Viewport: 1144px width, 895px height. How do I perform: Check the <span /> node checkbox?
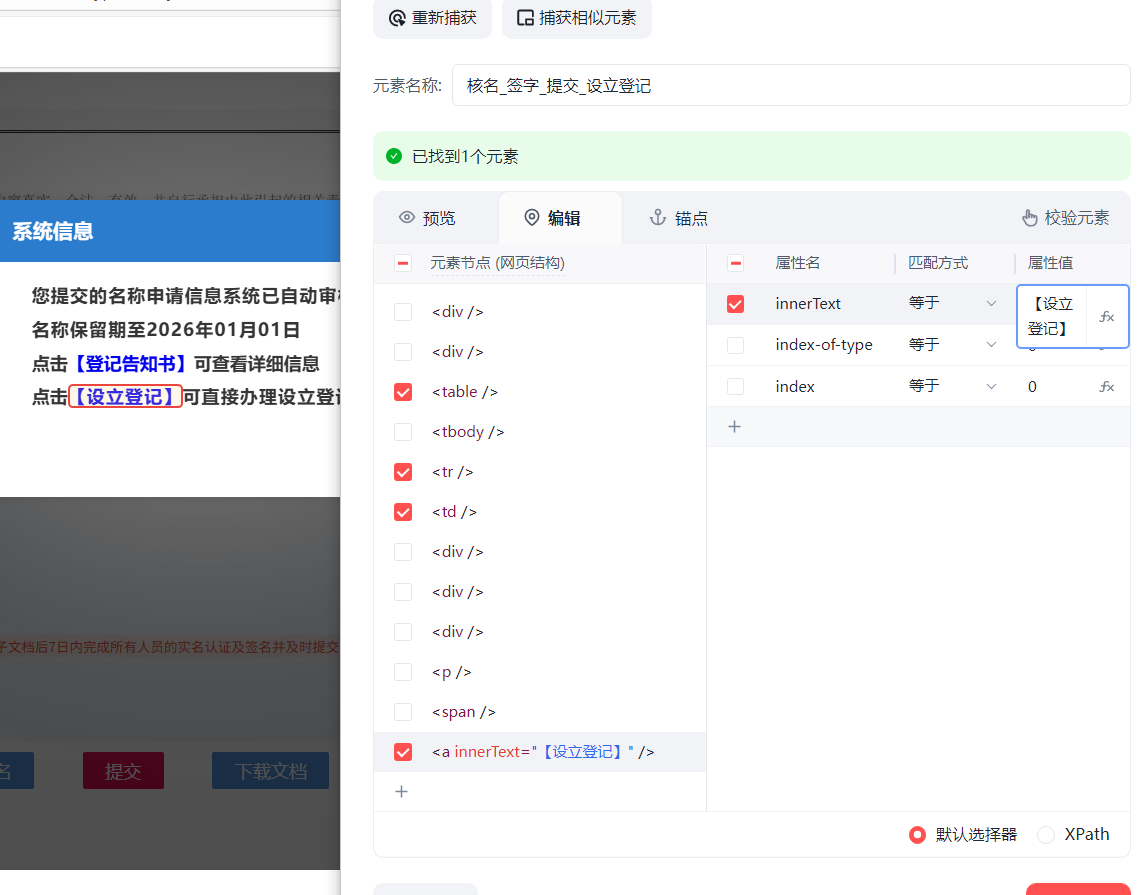[x=403, y=712]
